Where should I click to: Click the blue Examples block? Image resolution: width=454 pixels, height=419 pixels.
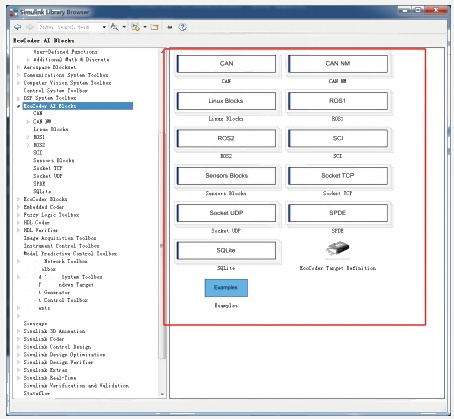pos(226,288)
